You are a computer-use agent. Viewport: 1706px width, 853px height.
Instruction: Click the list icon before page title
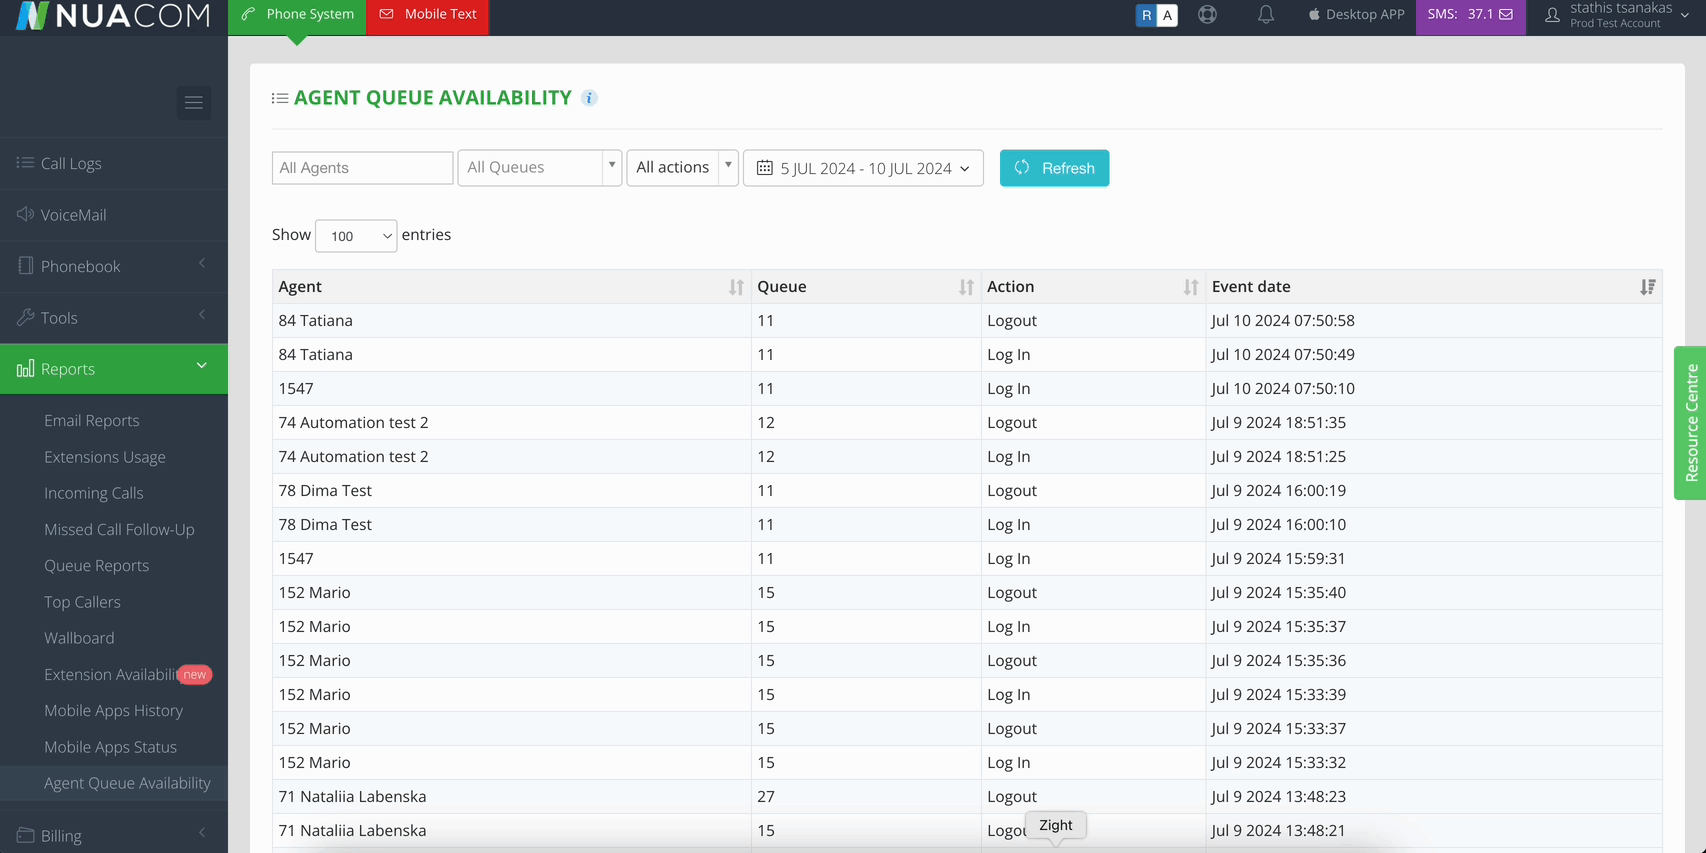tap(280, 98)
